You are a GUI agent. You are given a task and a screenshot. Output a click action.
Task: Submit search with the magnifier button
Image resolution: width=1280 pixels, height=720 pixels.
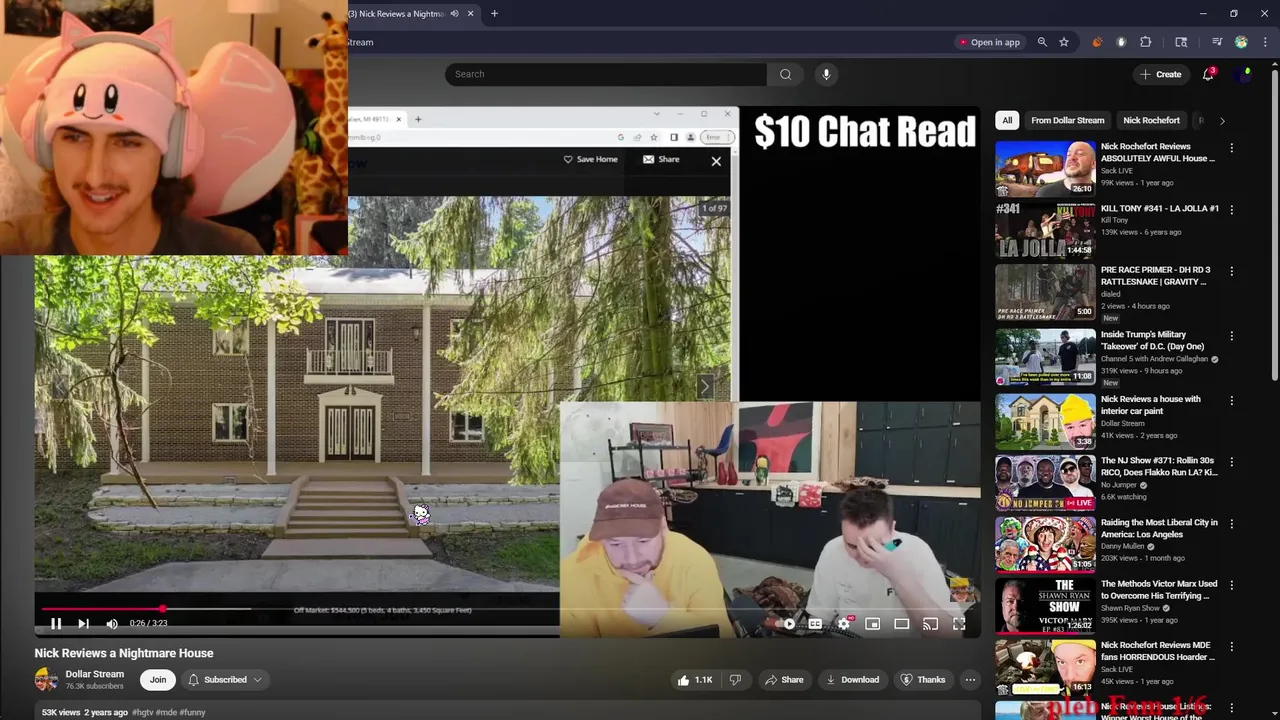pyautogui.click(x=785, y=74)
